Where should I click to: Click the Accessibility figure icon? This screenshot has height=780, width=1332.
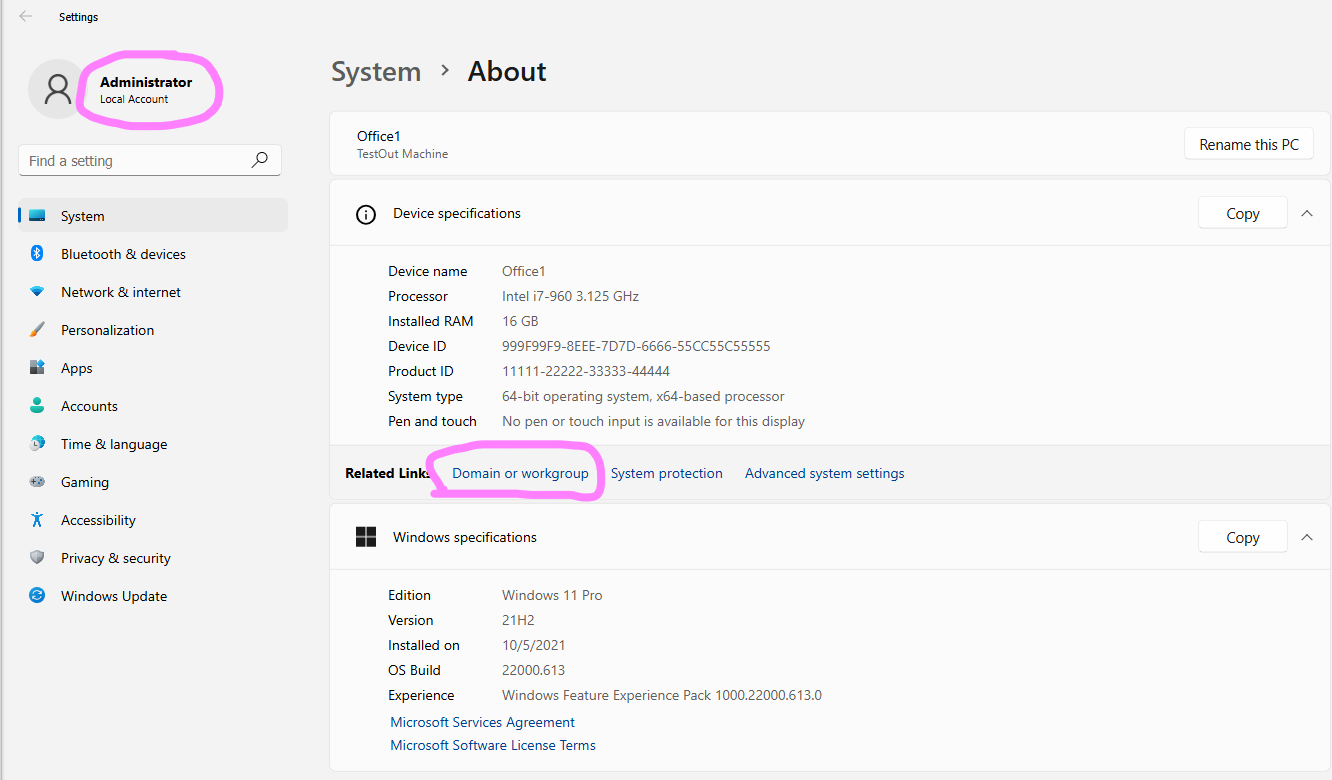coord(37,520)
